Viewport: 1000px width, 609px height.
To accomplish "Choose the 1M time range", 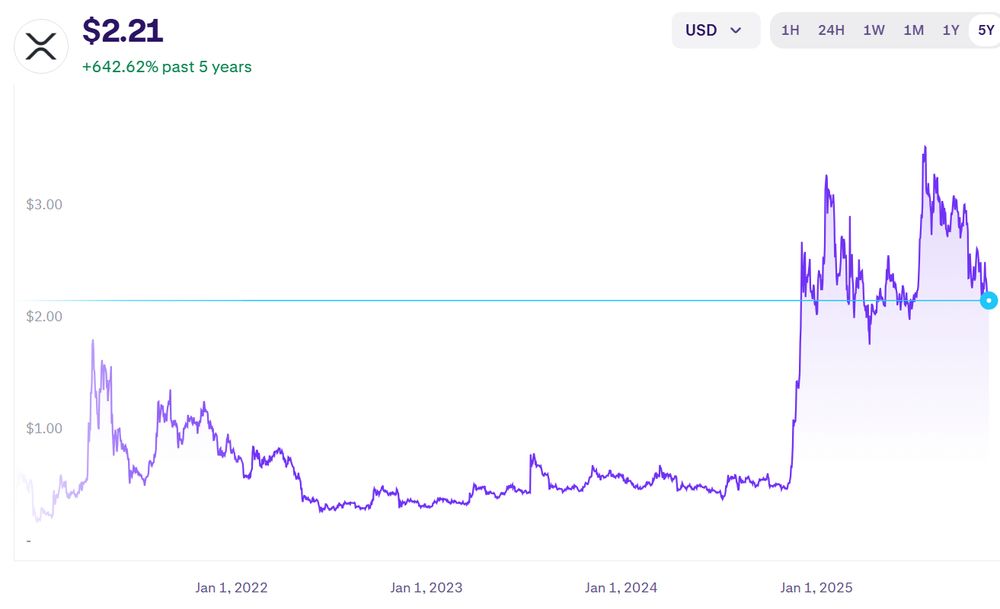I will [x=913, y=30].
